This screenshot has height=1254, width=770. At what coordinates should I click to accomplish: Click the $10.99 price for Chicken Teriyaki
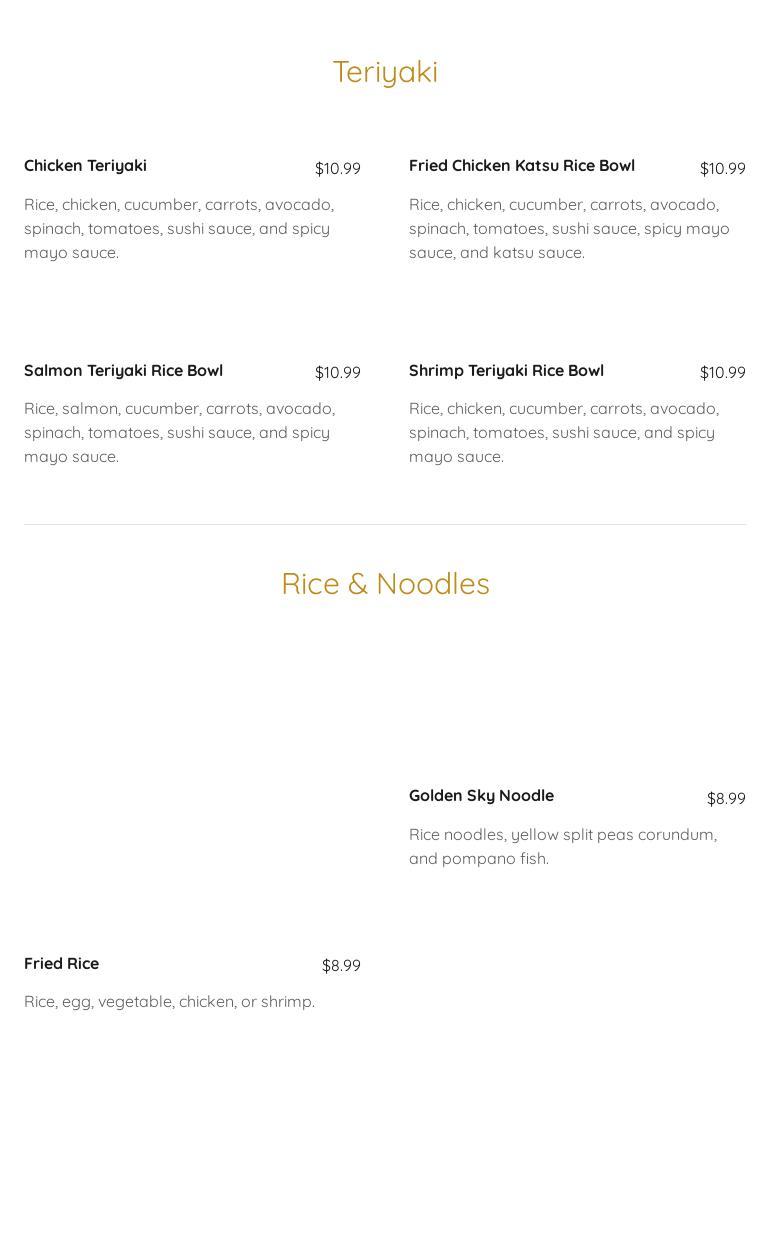(x=338, y=168)
